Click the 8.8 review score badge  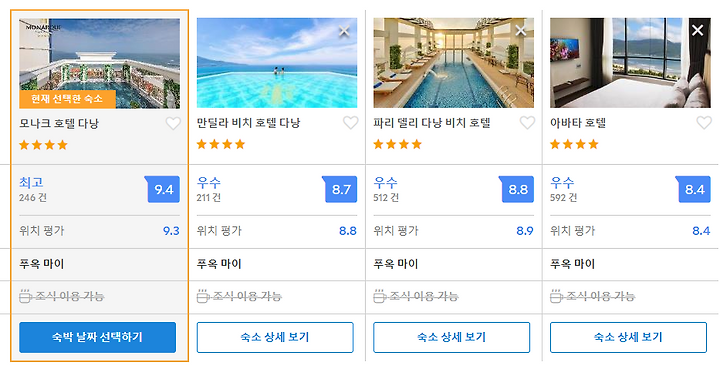pyautogui.click(x=517, y=189)
